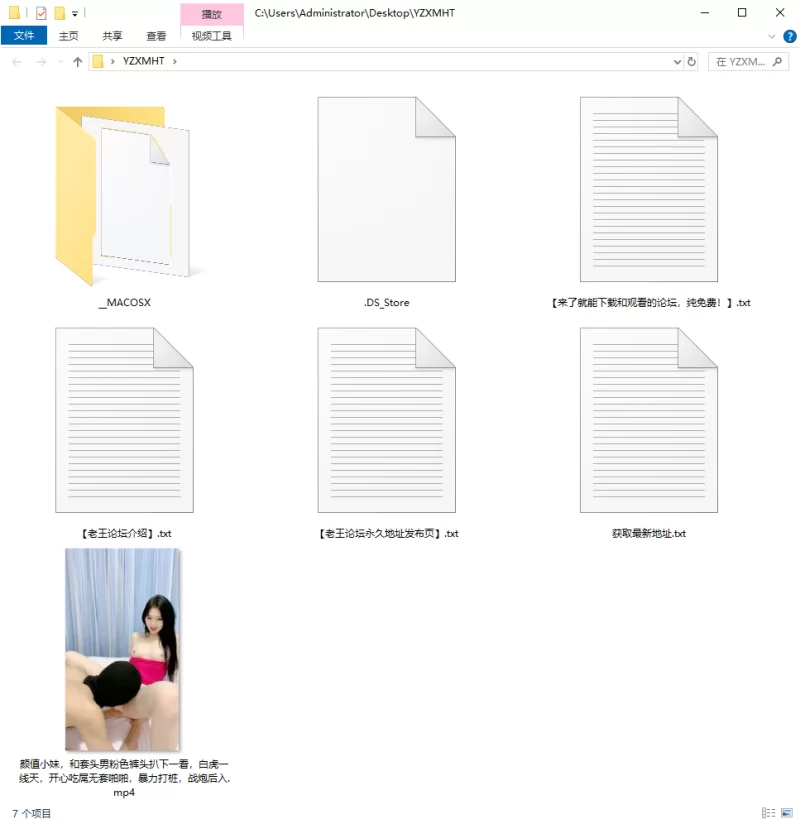The width and height of the screenshot is (800, 824).
Task: Open the Customize Quick Access Toolbar dropdown
Action: tap(75, 14)
